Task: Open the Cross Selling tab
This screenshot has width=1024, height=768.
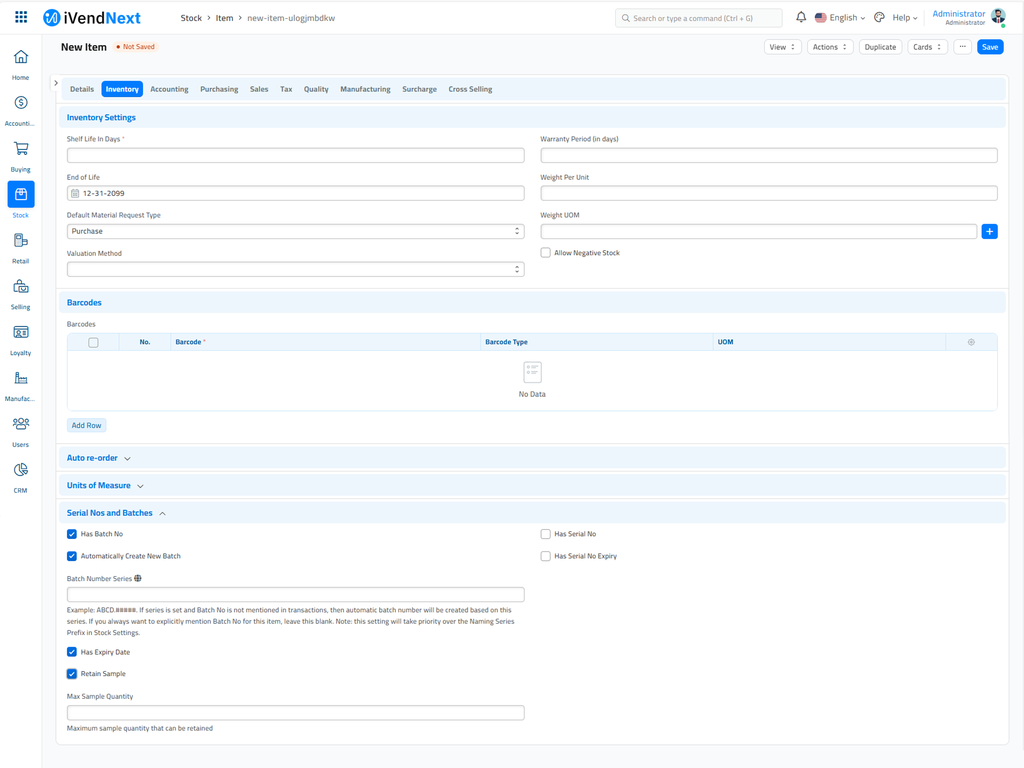Action: click(470, 89)
